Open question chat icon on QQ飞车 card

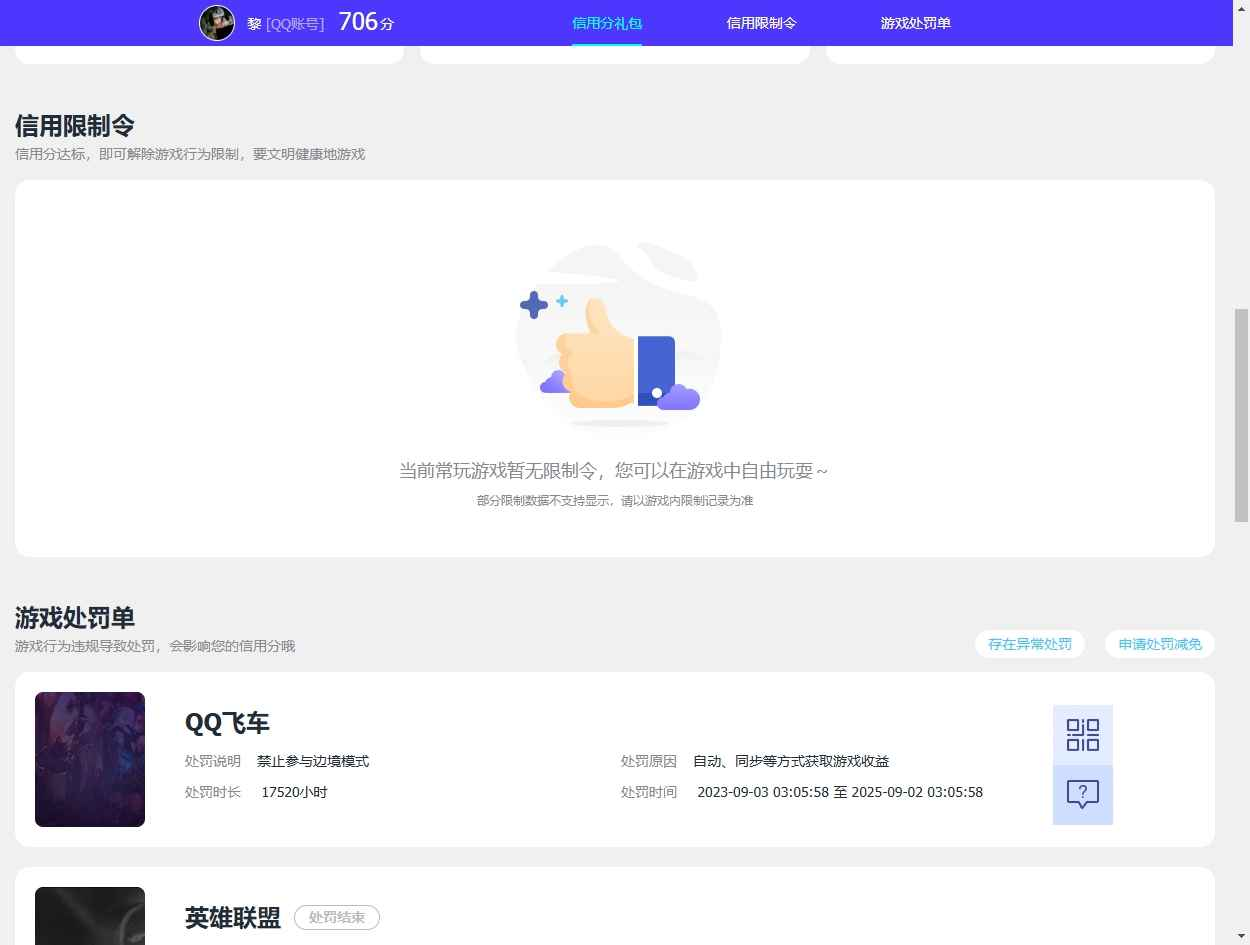coord(1083,795)
